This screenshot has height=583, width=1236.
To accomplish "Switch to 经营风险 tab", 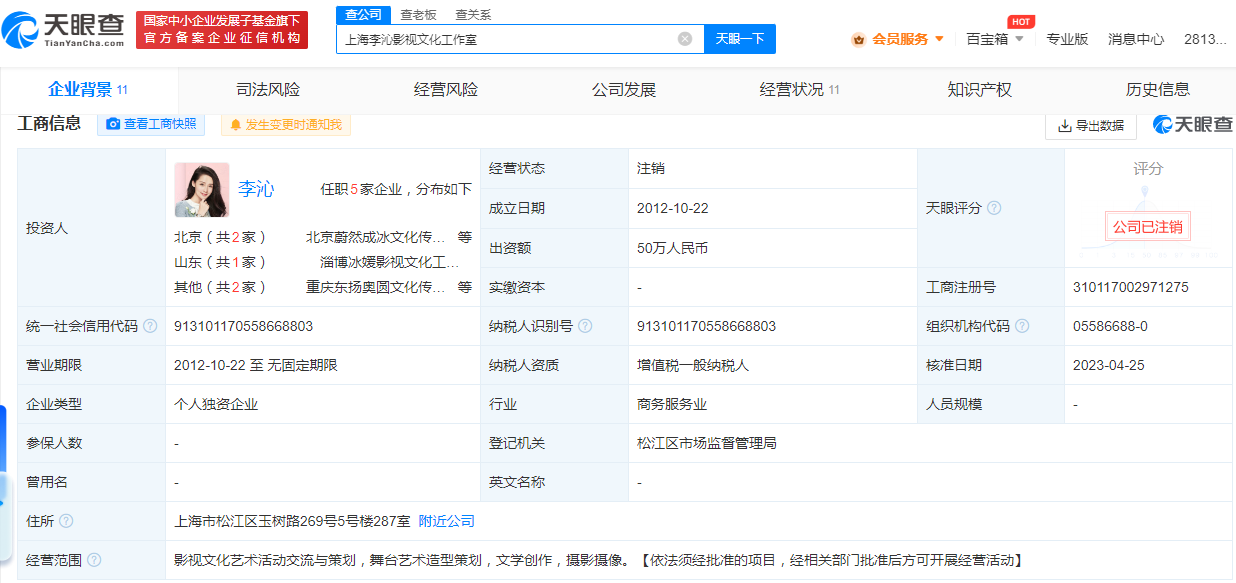I will pyautogui.click(x=446, y=90).
